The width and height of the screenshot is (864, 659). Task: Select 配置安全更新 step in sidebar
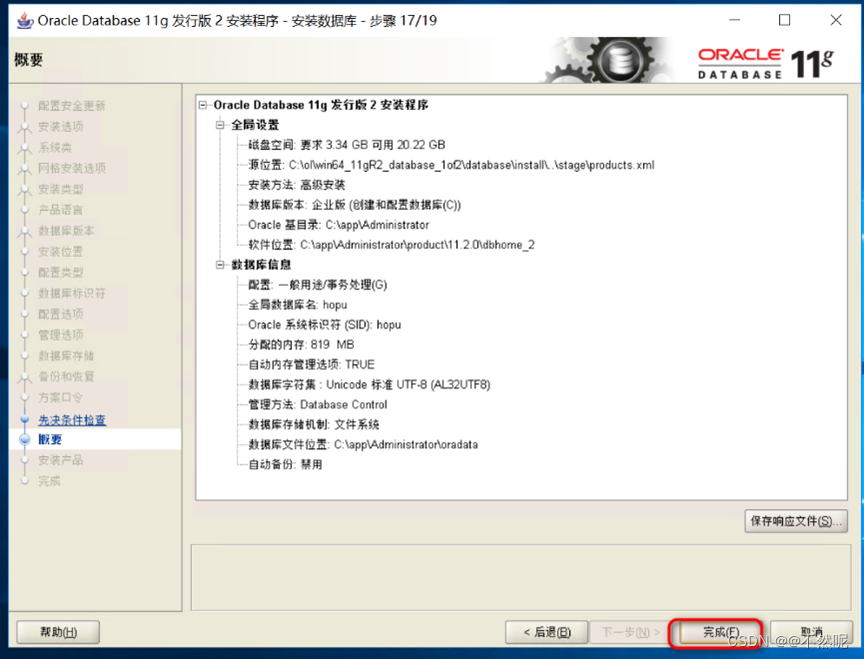pos(72,106)
